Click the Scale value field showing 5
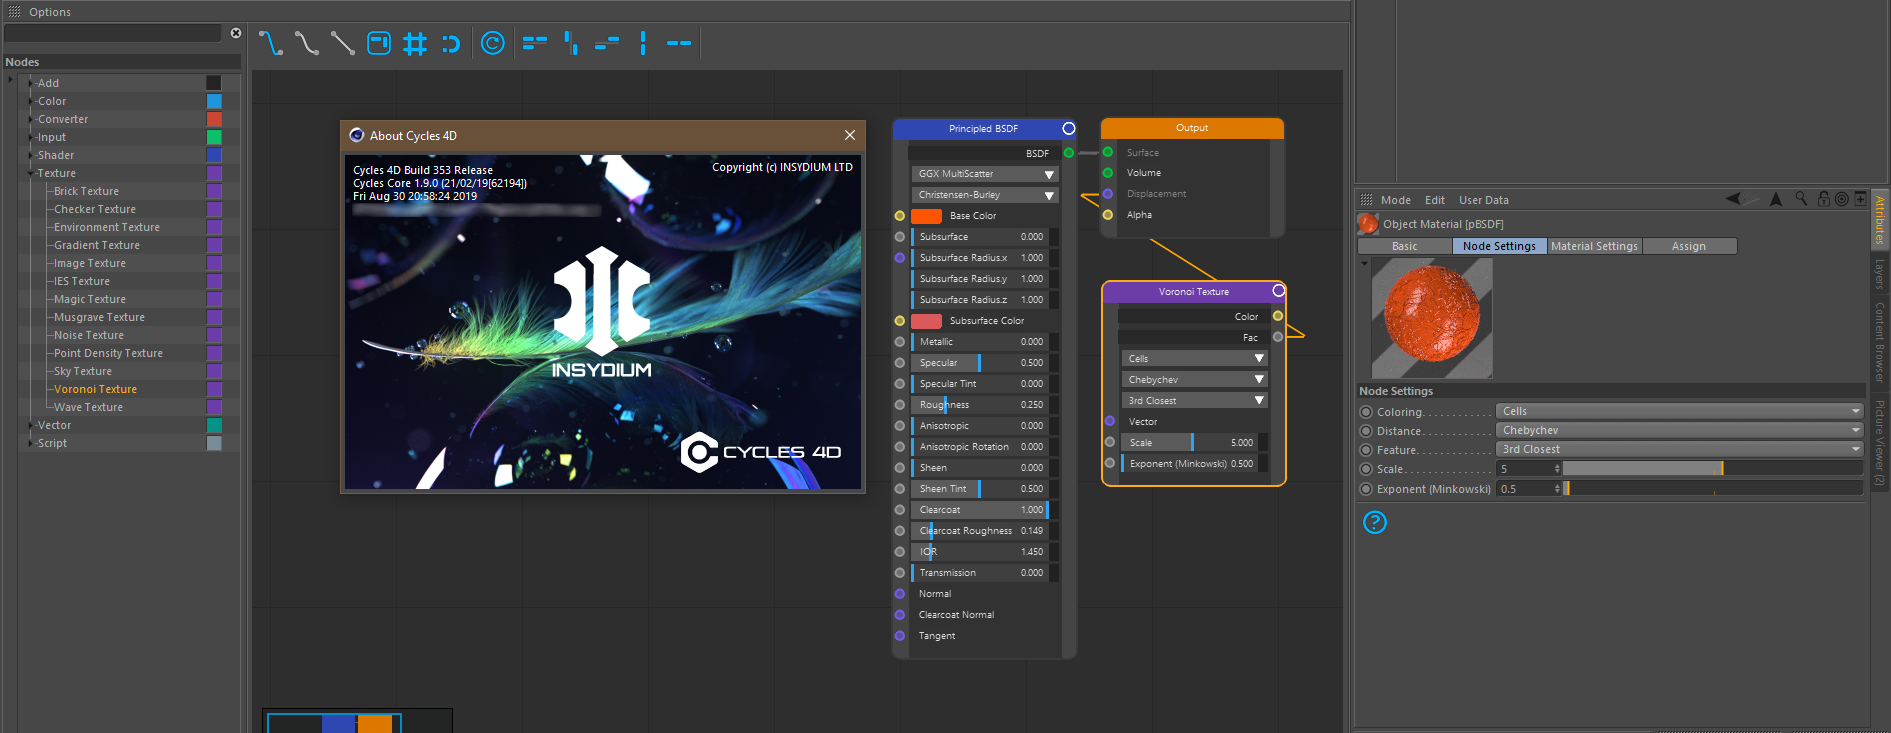Screen dimensions: 1891x733 [1528, 468]
